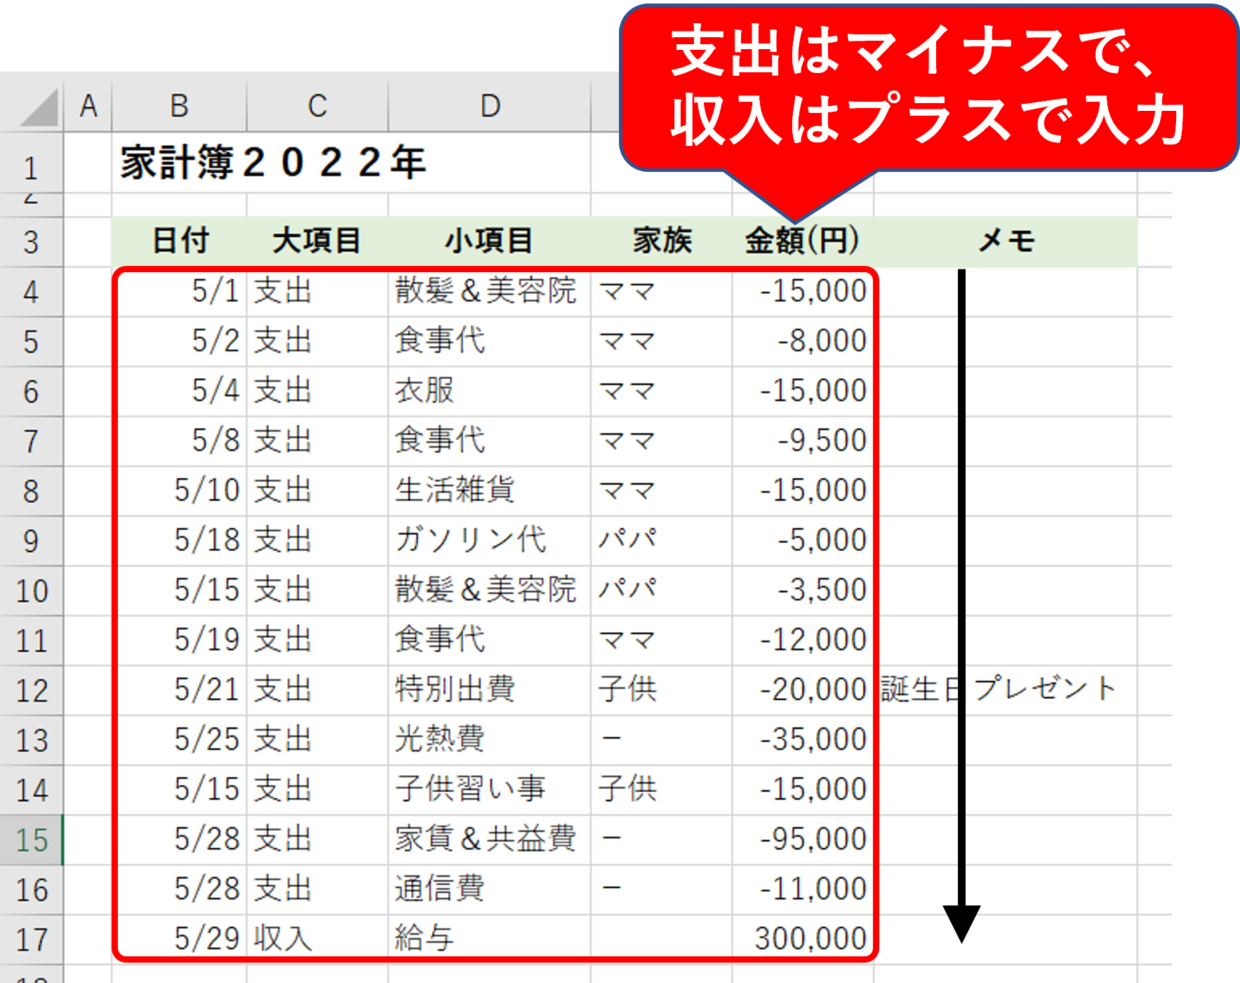The width and height of the screenshot is (1240, 983).
Task: Select row 3 header
Action: coord(31,241)
